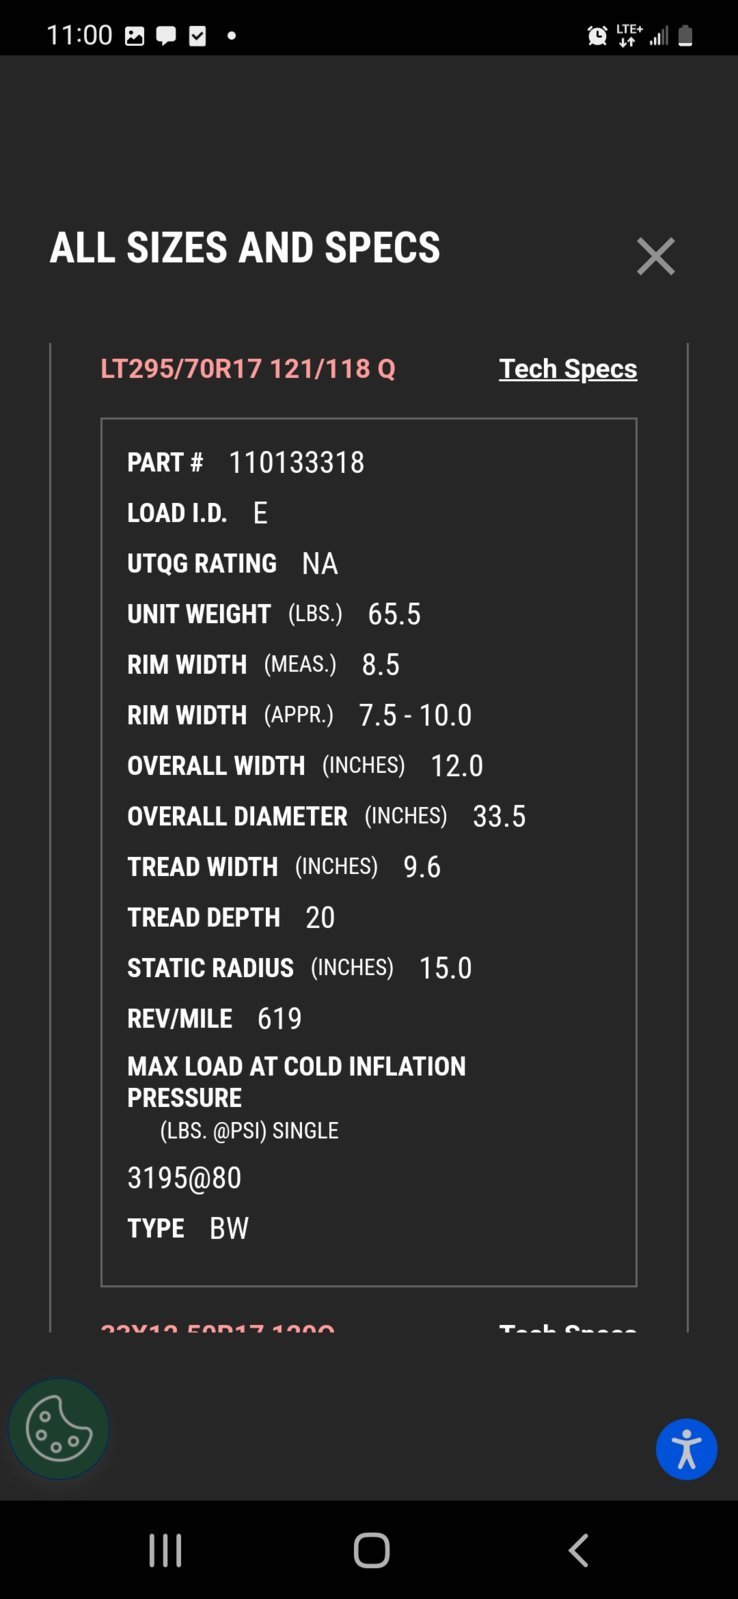Viewport: 738px width, 1599px height.
Task: Tap the LTE signal indicator
Action: pyautogui.click(x=629, y=36)
